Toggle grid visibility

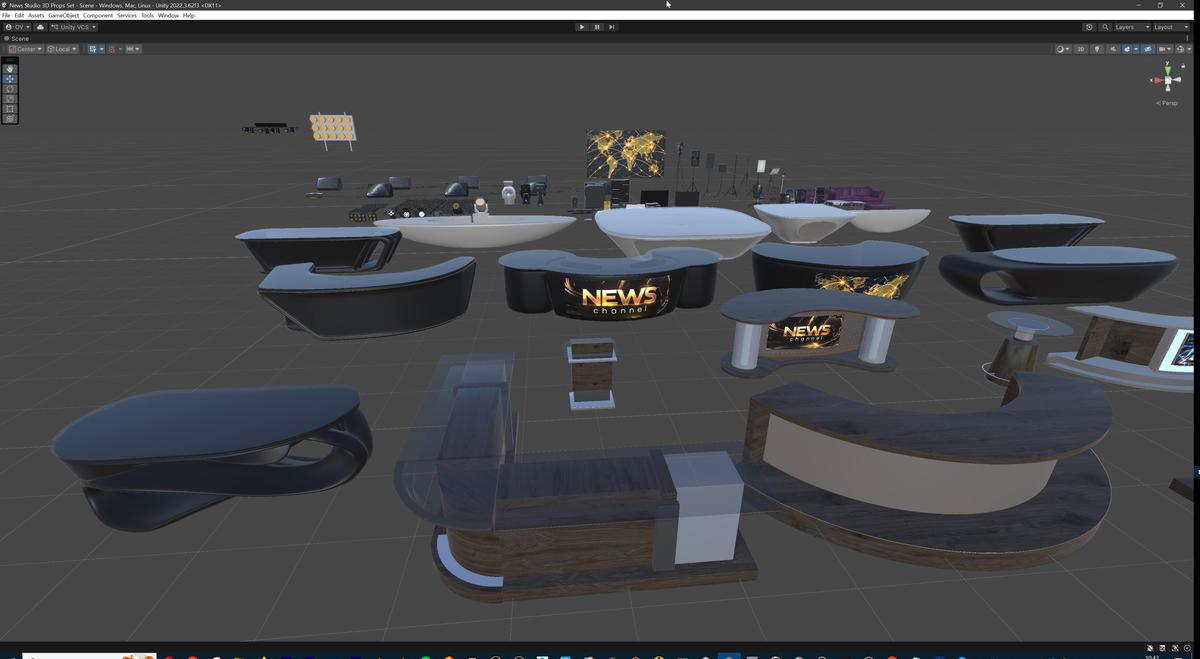click(93, 49)
